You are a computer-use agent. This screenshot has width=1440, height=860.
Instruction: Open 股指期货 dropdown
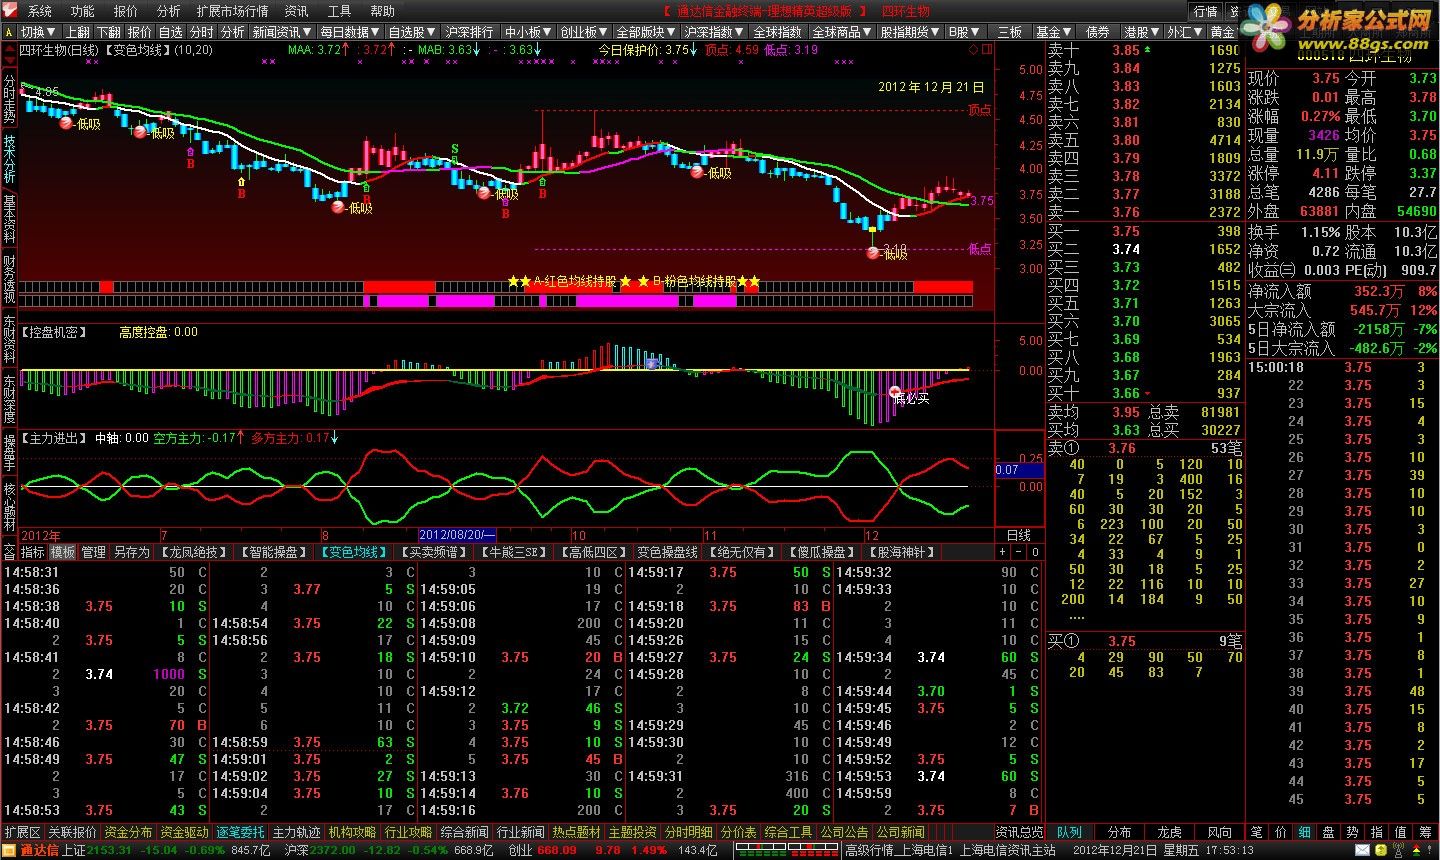pyautogui.click(x=910, y=32)
